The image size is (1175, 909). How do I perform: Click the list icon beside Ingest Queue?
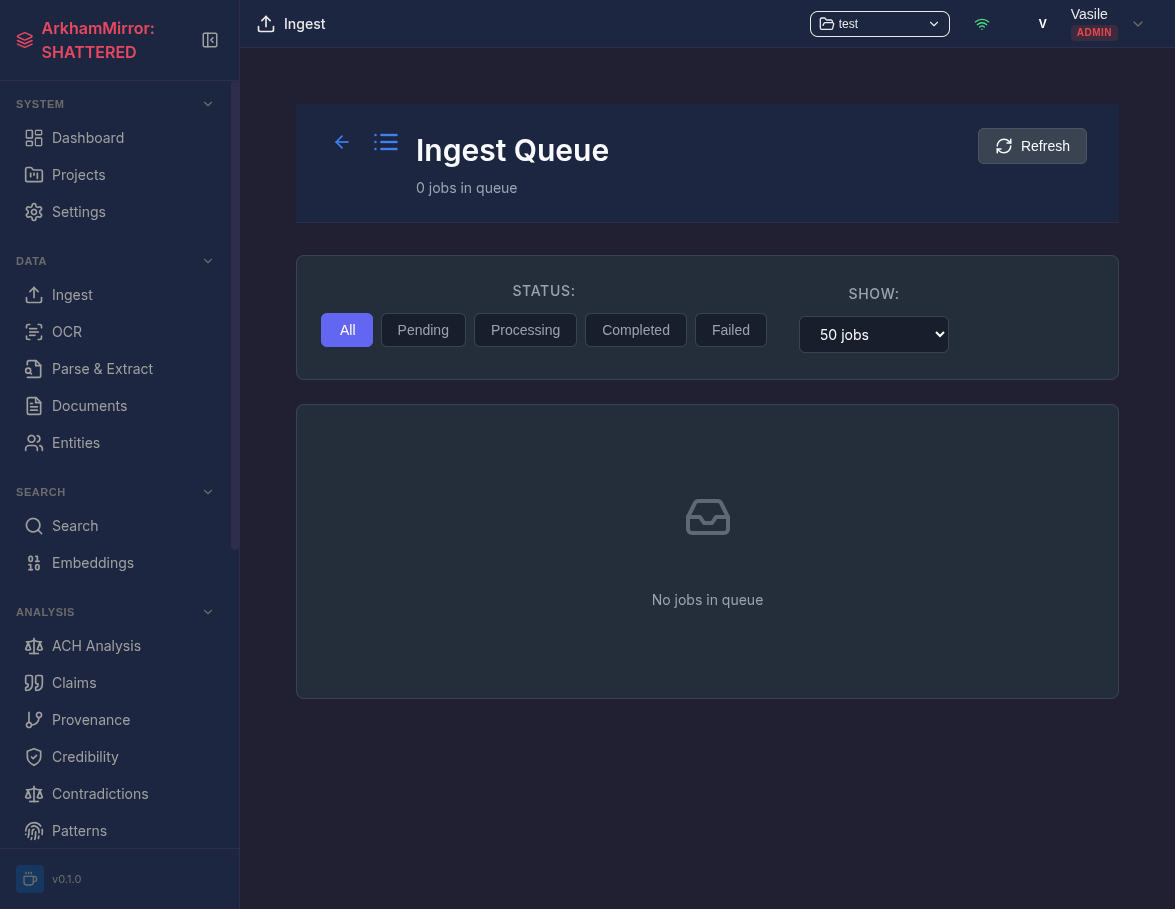pyautogui.click(x=386, y=142)
